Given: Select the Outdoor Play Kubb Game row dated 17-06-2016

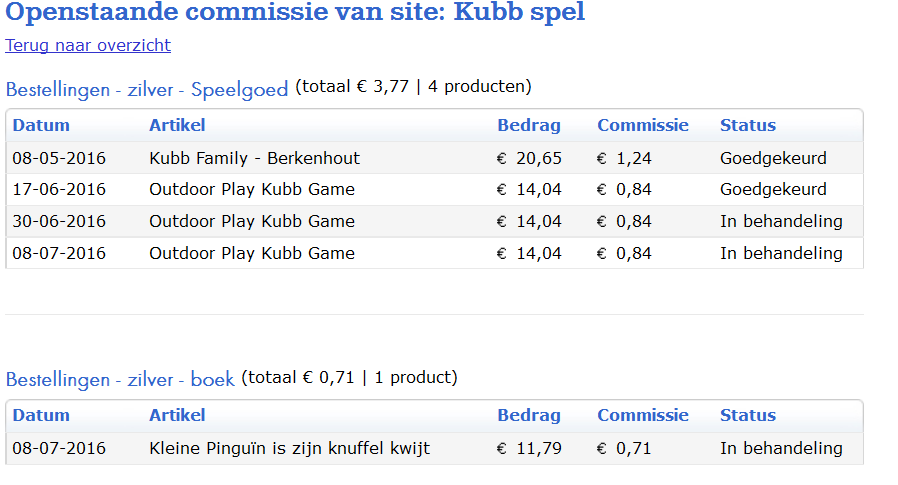Looking at the screenshot, I should [435, 190].
